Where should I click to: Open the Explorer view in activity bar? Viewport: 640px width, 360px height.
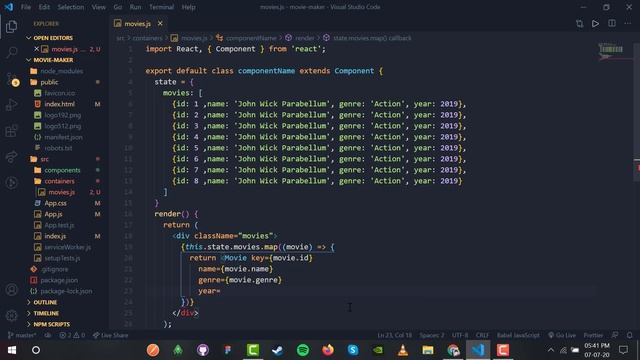point(11,27)
